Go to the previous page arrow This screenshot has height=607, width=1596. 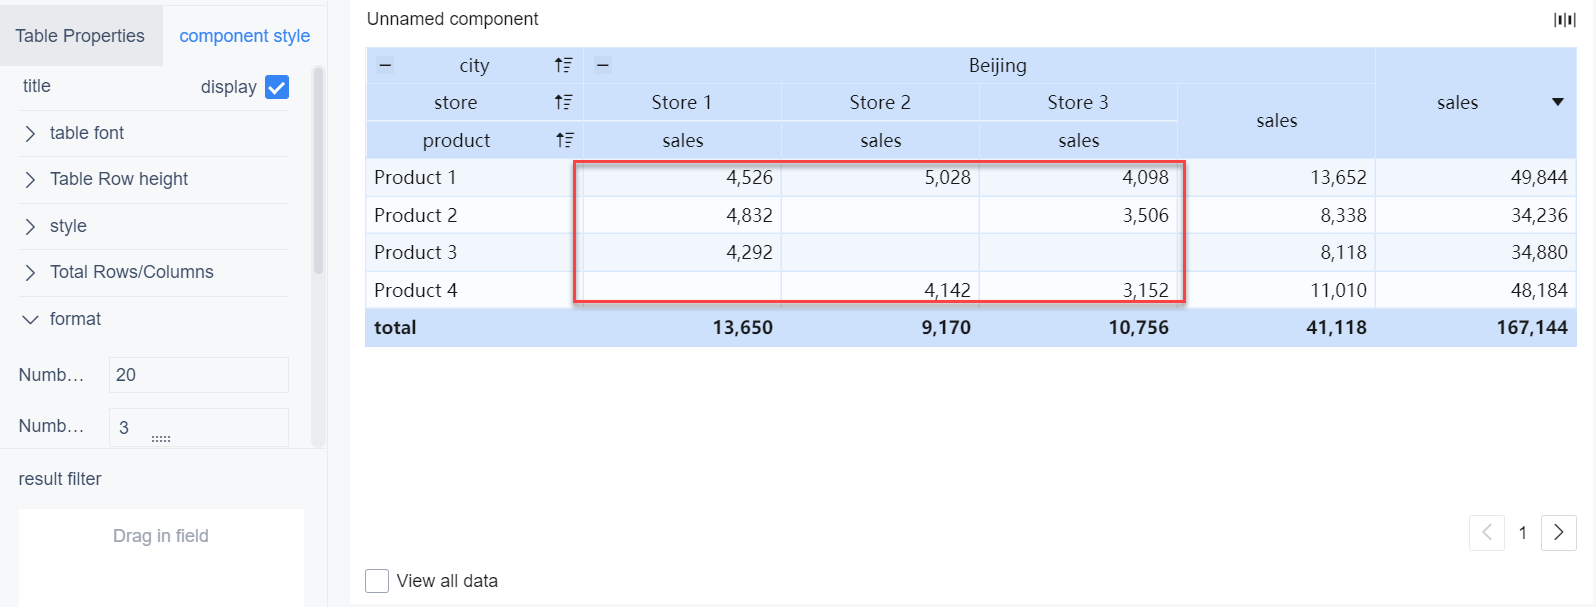click(x=1487, y=533)
